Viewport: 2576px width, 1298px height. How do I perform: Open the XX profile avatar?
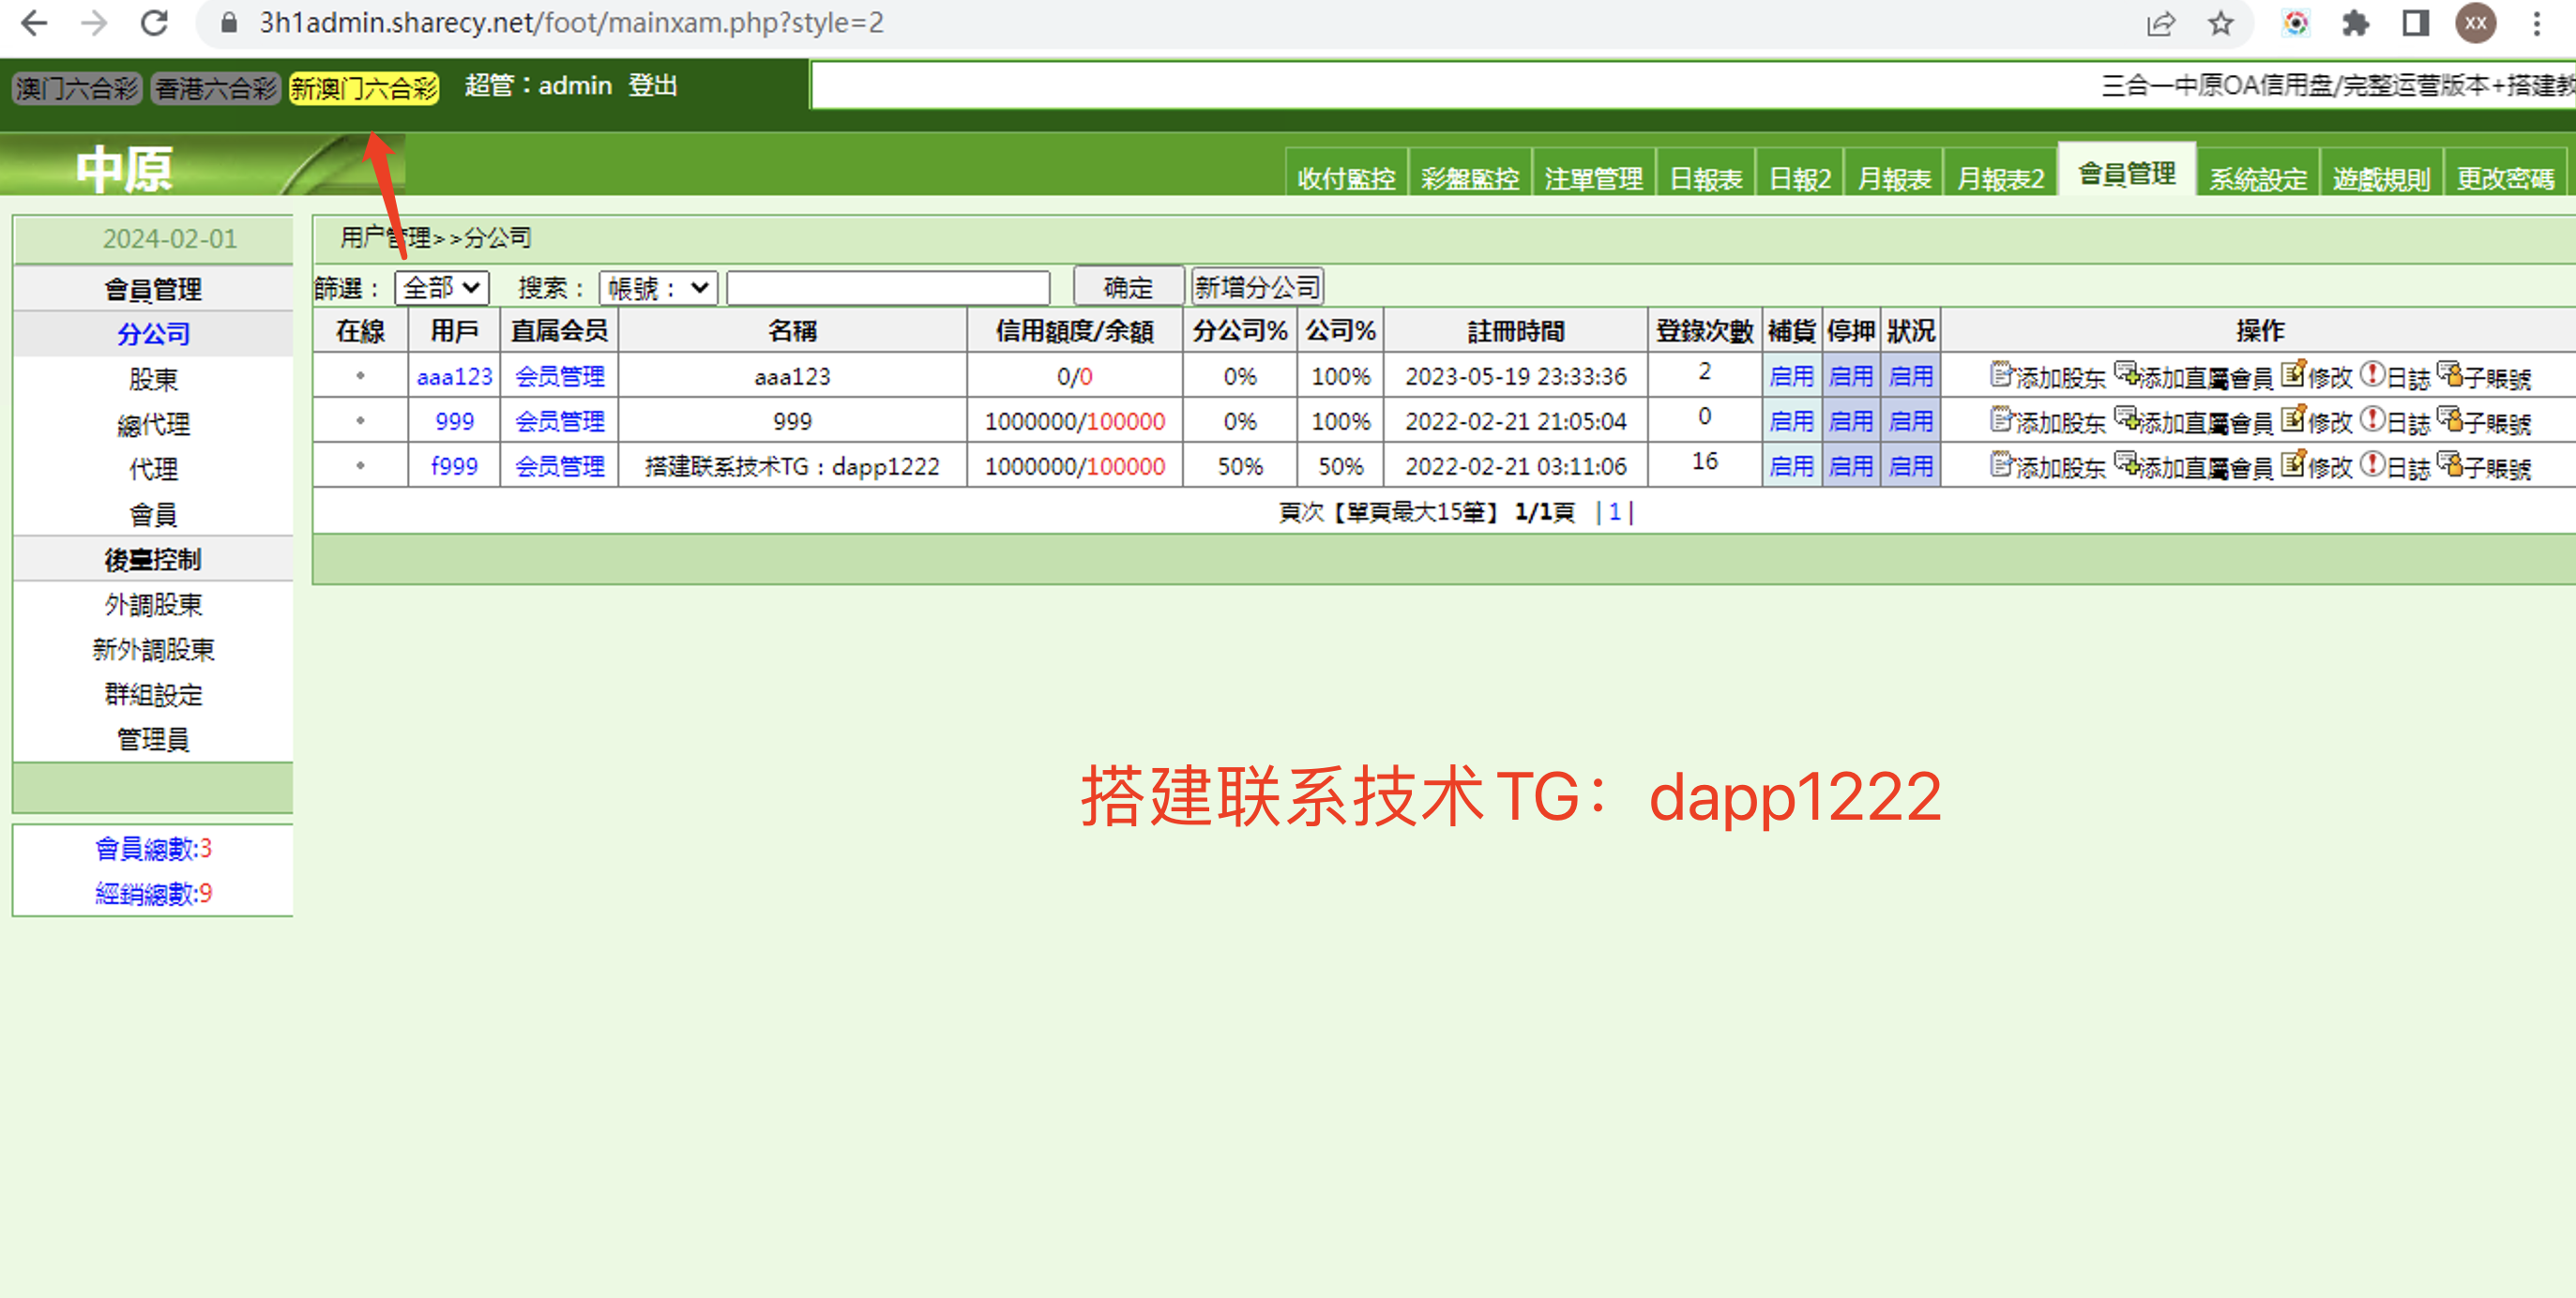tap(2476, 22)
